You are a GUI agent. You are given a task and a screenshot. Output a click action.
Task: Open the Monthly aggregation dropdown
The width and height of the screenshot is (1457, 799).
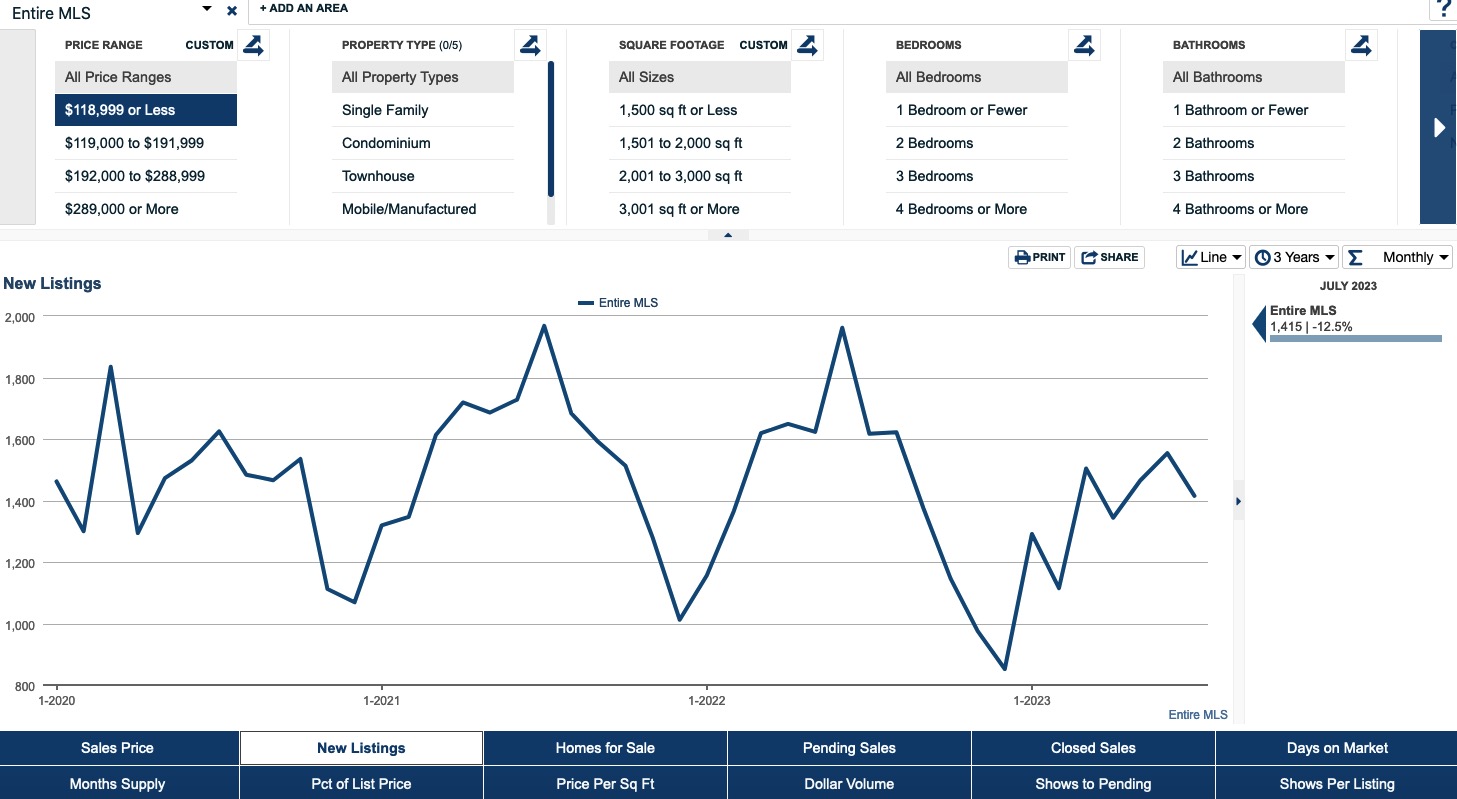click(x=1397, y=257)
